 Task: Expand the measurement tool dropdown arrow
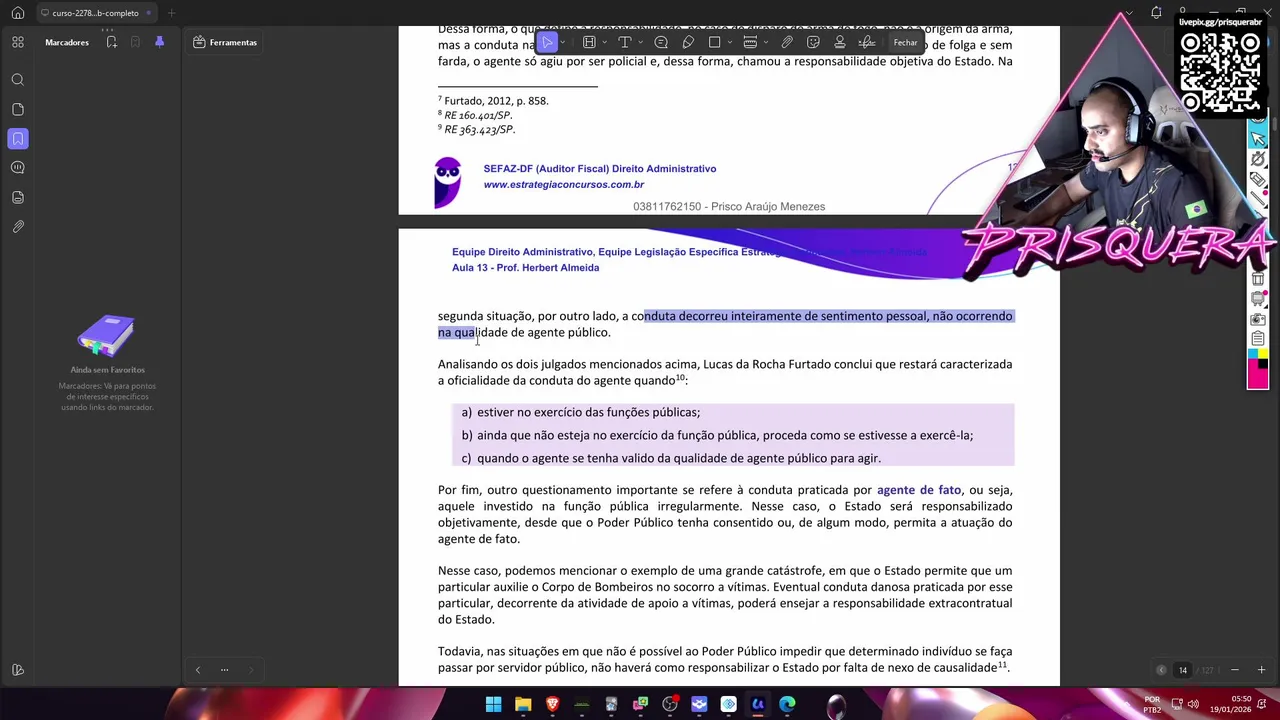click(x=766, y=42)
